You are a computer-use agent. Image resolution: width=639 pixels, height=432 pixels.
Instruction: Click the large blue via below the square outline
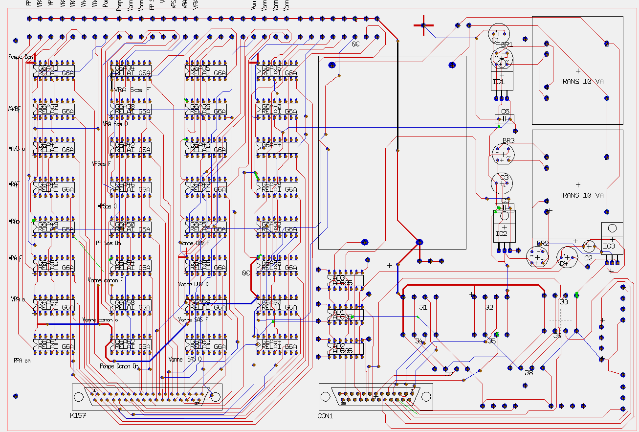click(x=419, y=242)
